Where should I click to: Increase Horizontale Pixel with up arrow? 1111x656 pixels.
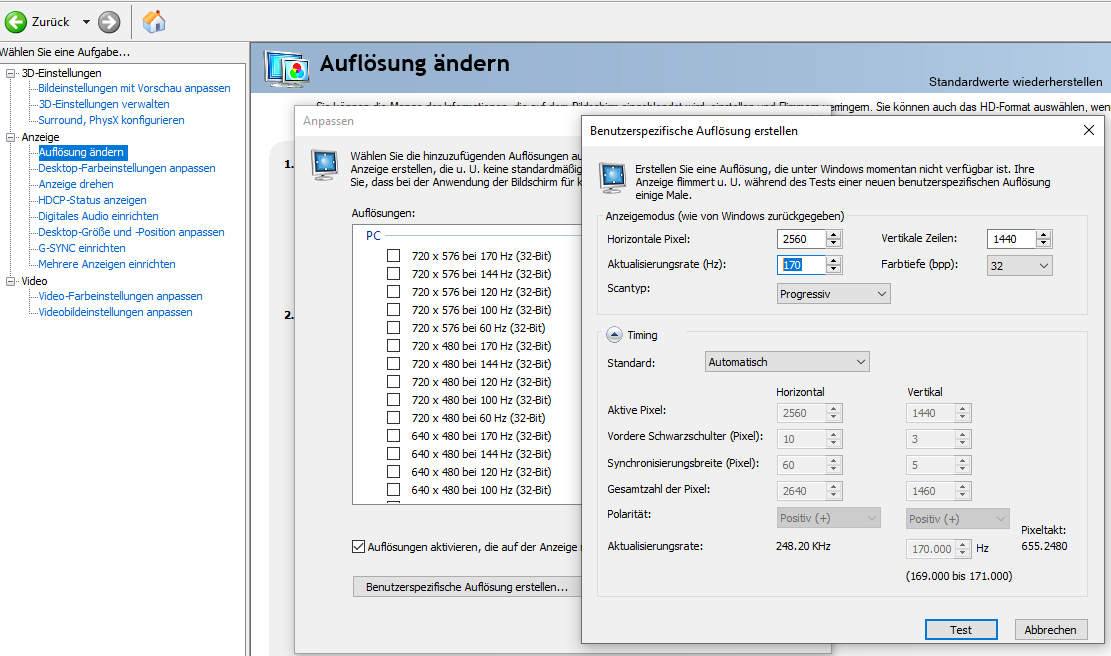(x=834, y=234)
